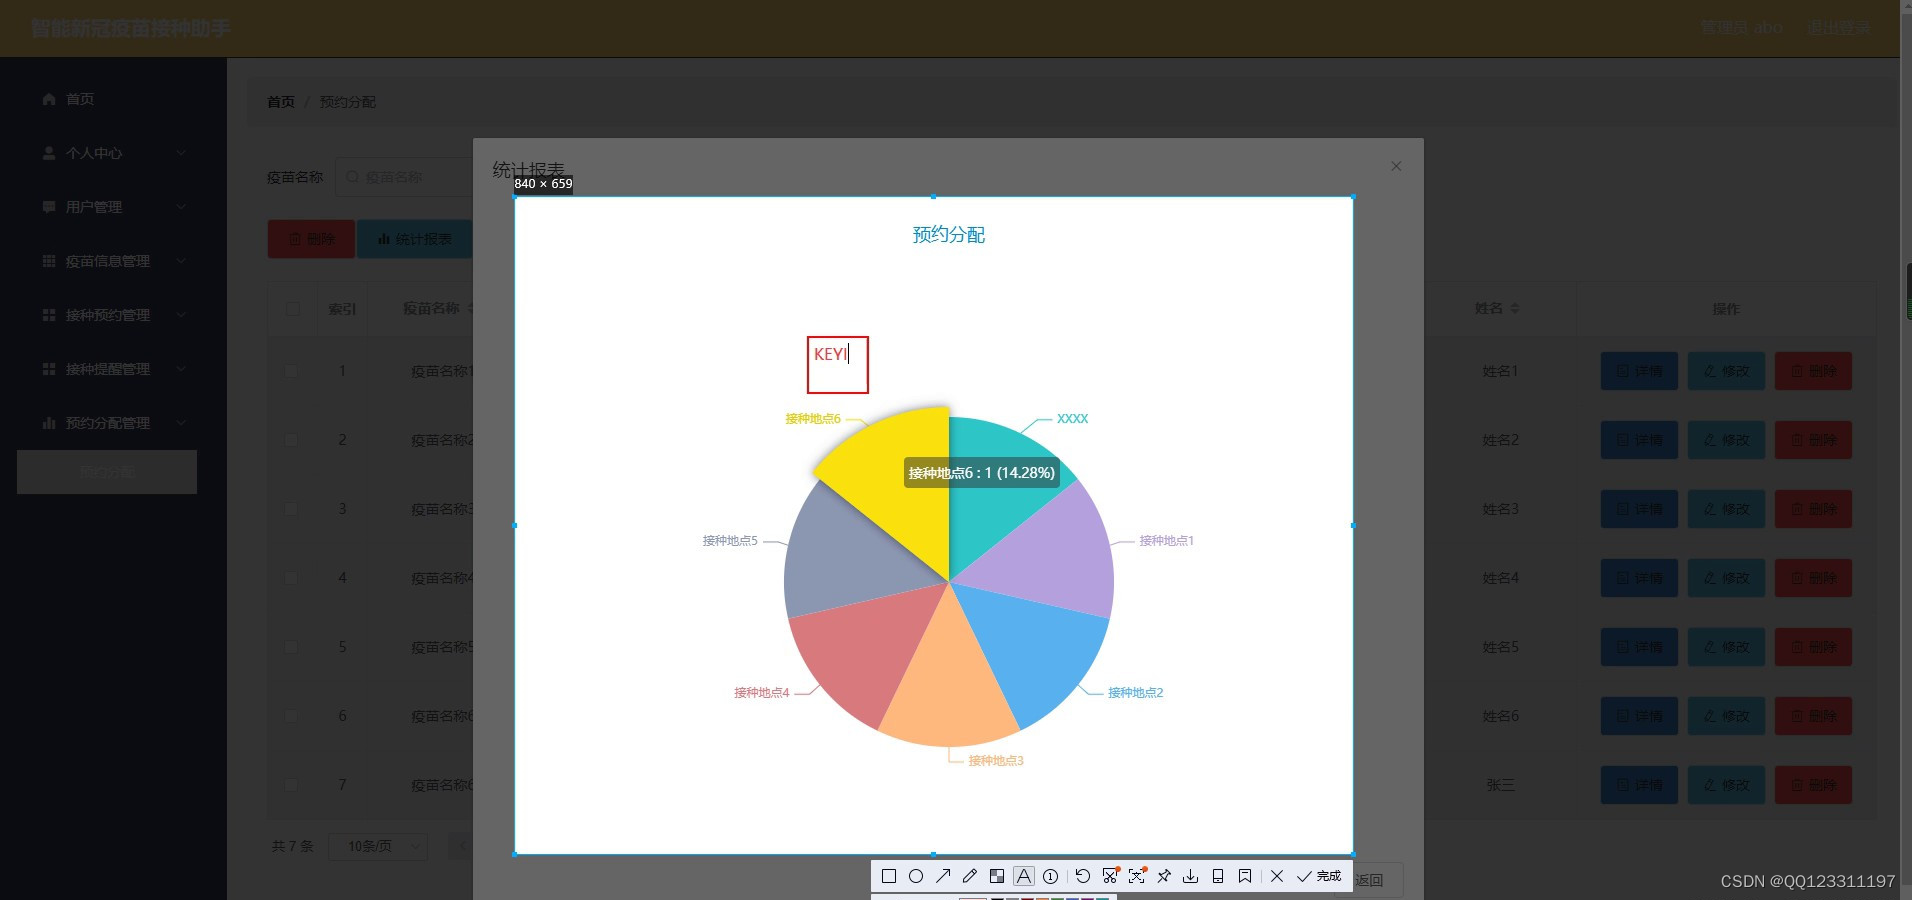Click 首页 breadcrumb link
The height and width of the screenshot is (900, 1912).
(x=281, y=102)
